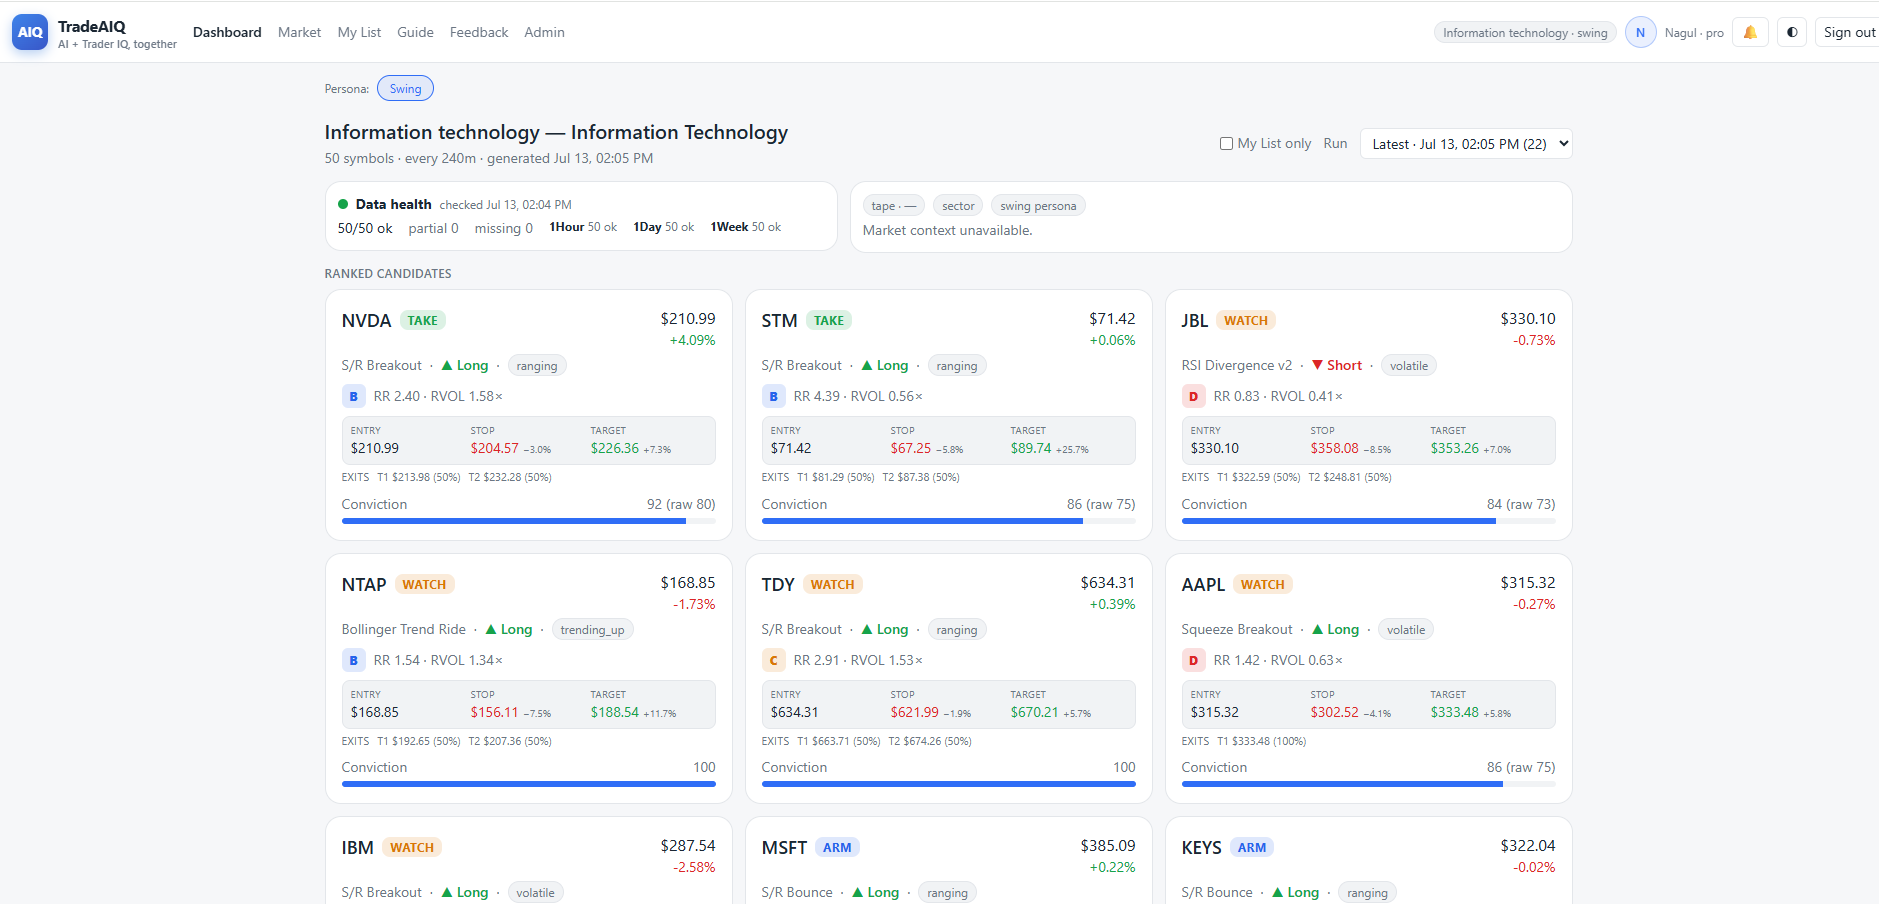This screenshot has height=904, width=1879.
Task: Click 1Hour 50 ok health entry
Action: [x=583, y=227]
